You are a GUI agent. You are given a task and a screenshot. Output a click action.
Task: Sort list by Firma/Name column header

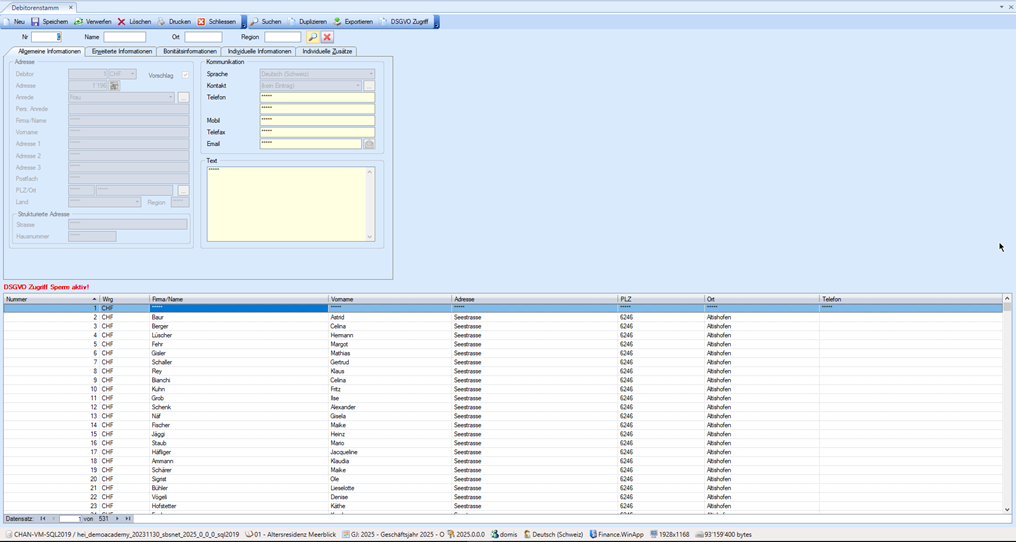pyautogui.click(x=238, y=299)
